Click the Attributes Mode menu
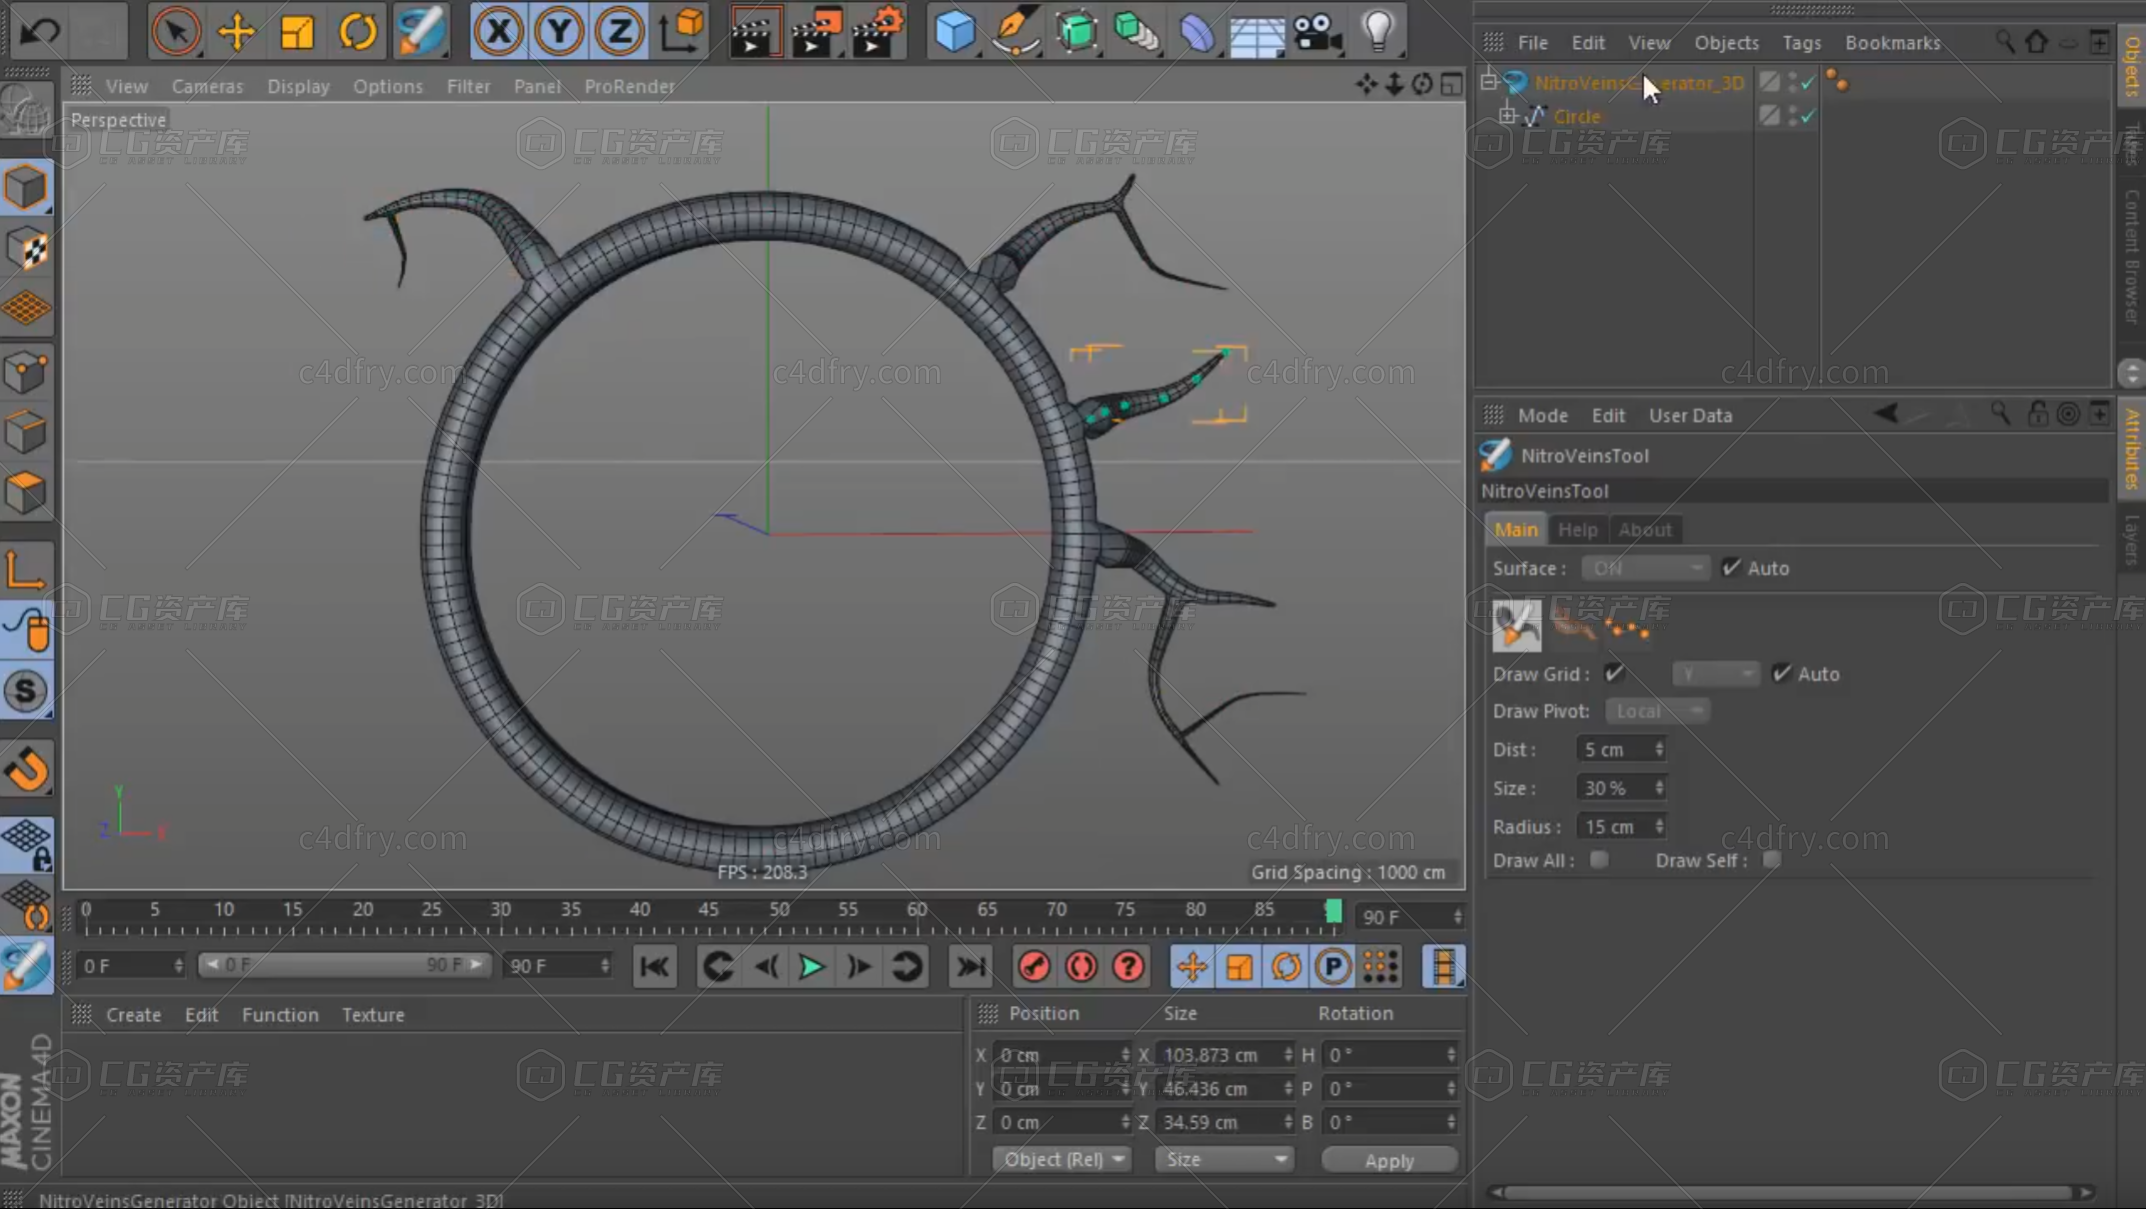The width and height of the screenshot is (2146, 1209). (1542, 415)
